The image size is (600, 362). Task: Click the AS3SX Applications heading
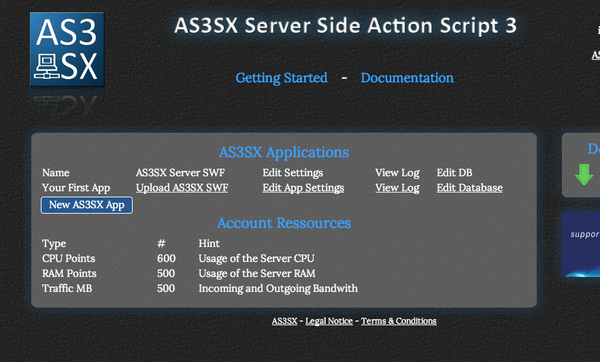[284, 152]
